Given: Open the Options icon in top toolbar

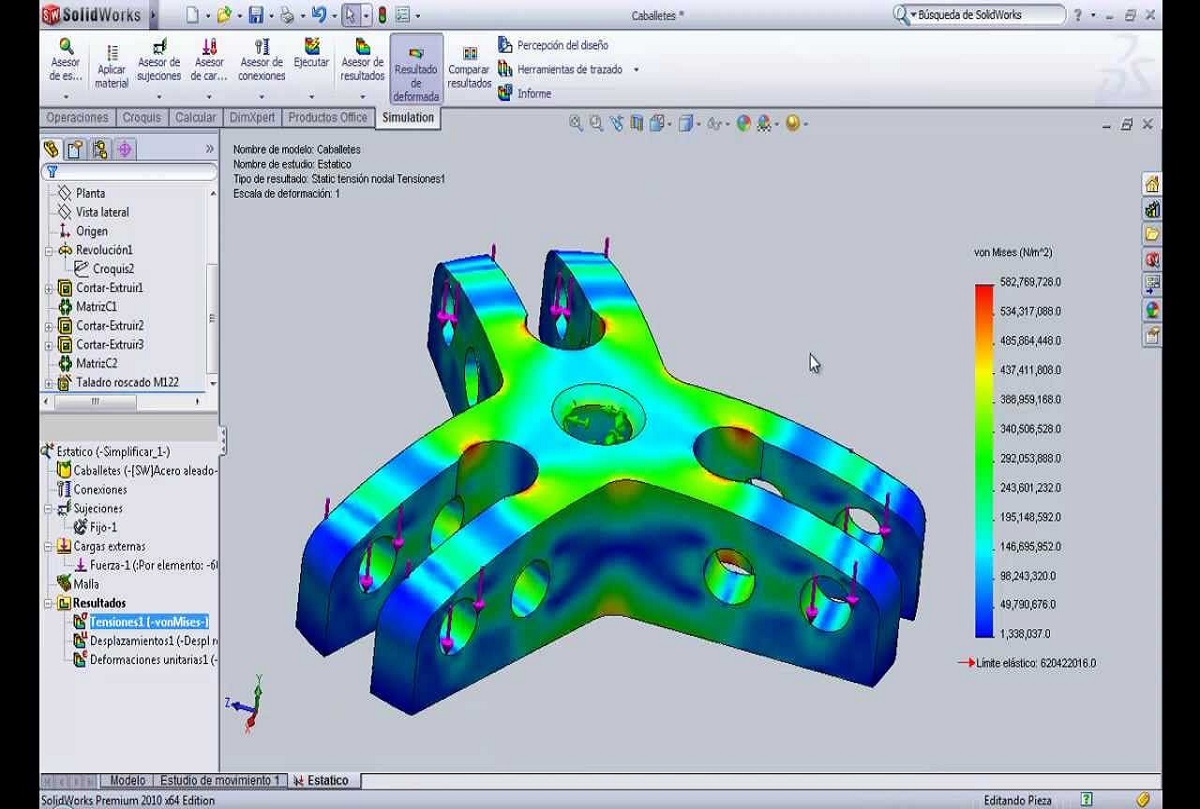Looking at the screenshot, I should pyautogui.click(x=402, y=15).
